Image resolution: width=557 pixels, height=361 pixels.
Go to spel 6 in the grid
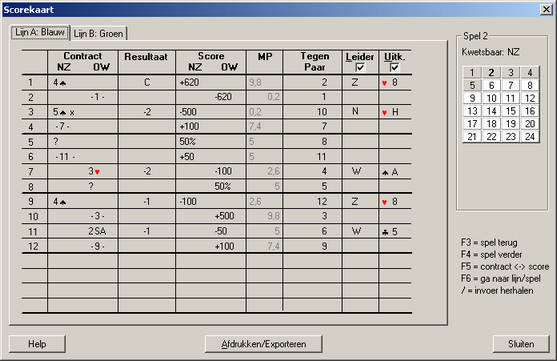[x=491, y=85]
